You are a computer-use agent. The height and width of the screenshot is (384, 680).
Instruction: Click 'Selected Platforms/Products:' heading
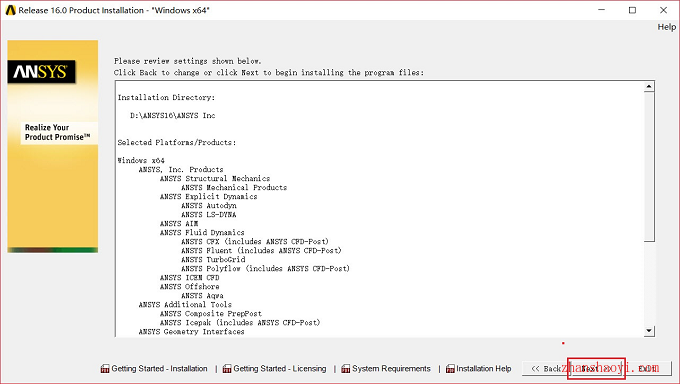(x=177, y=142)
